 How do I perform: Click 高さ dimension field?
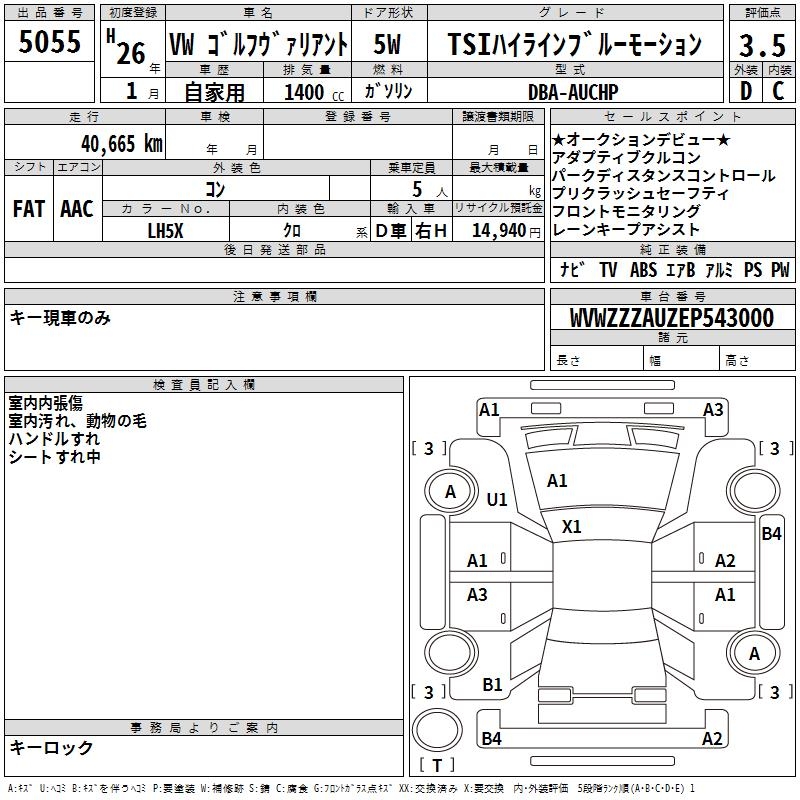tap(758, 359)
